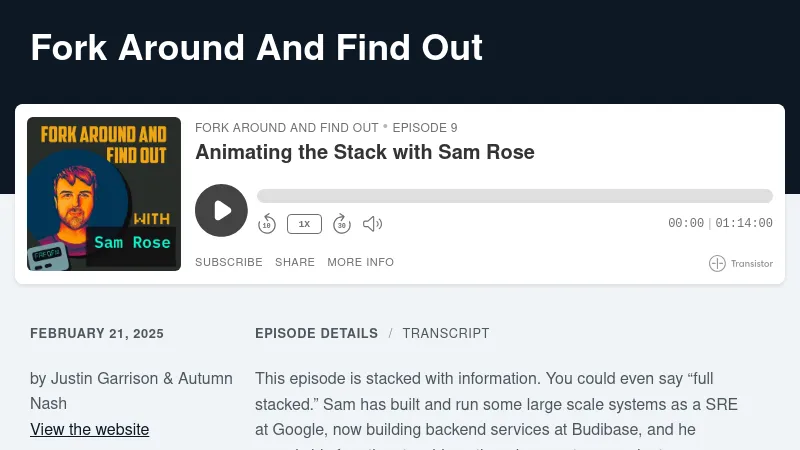Open the SHARE panel
Viewport: 800px width, 450px height.
pyautogui.click(x=295, y=262)
